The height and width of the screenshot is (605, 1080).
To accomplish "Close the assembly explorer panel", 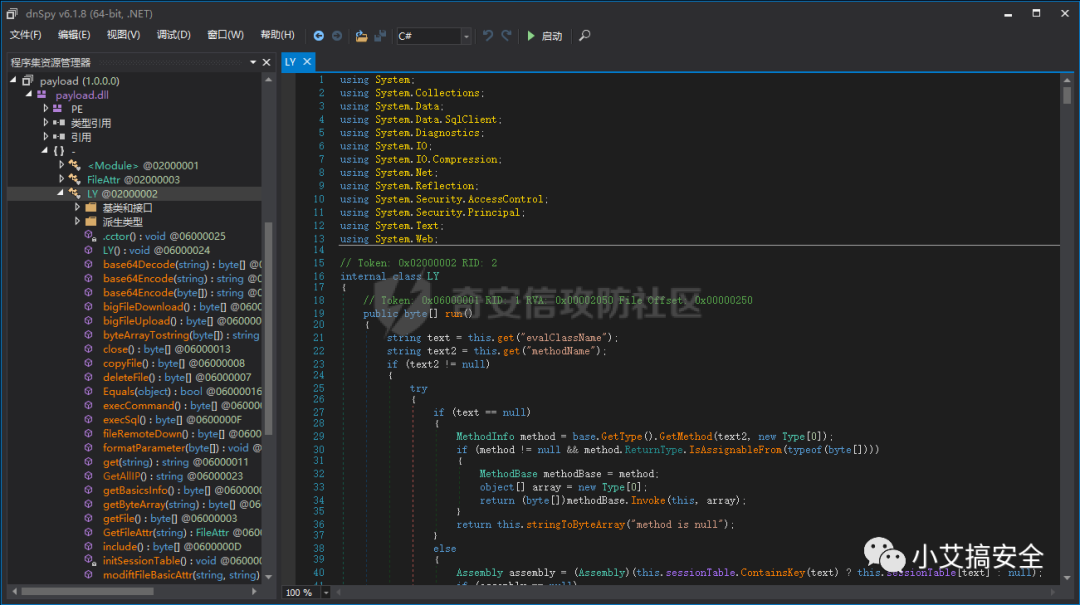I will (x=267, y=62).
